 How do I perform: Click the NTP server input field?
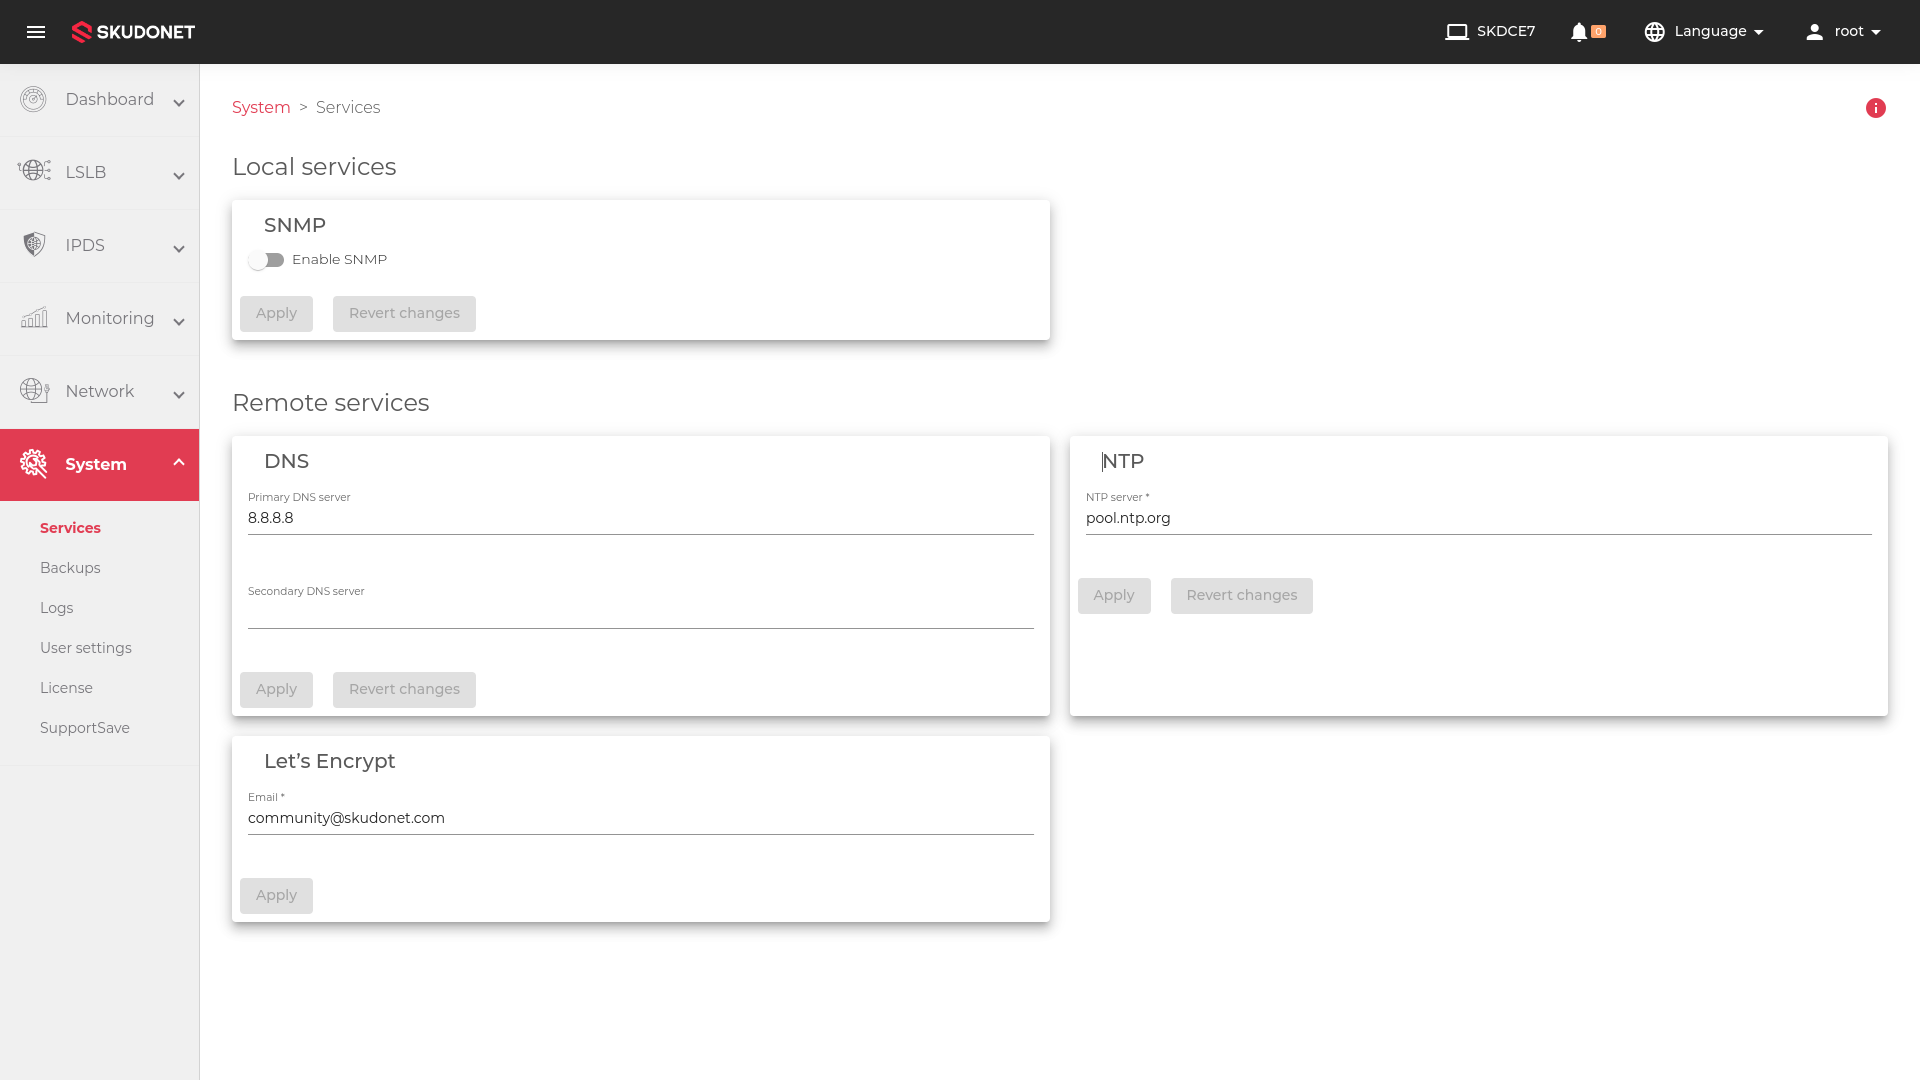coord(1478,517)
